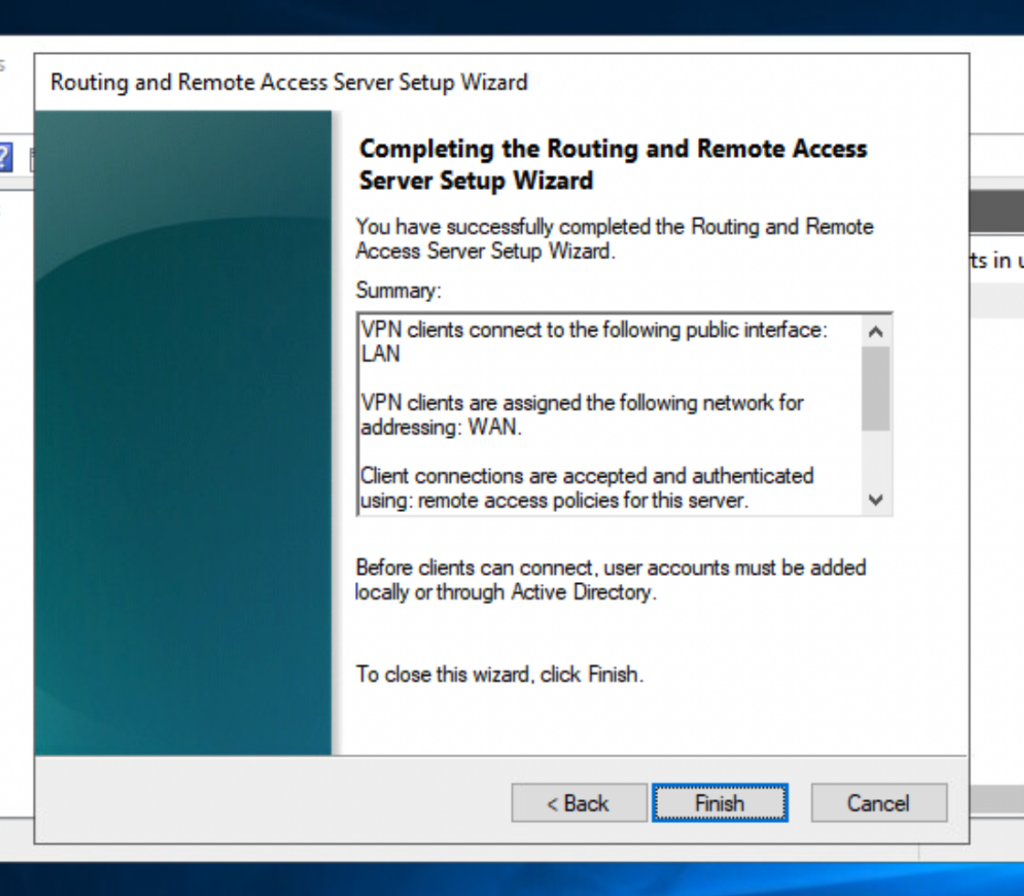The image size is (1024, 896).
Task: Click Finish to complete the wizard
Action: click(719, 803)
